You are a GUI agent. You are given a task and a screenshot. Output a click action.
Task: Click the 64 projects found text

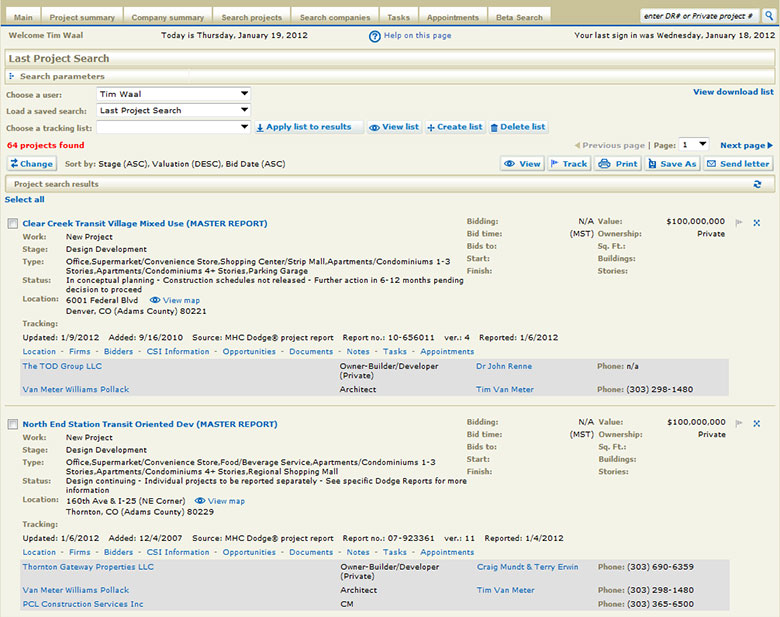46,145
